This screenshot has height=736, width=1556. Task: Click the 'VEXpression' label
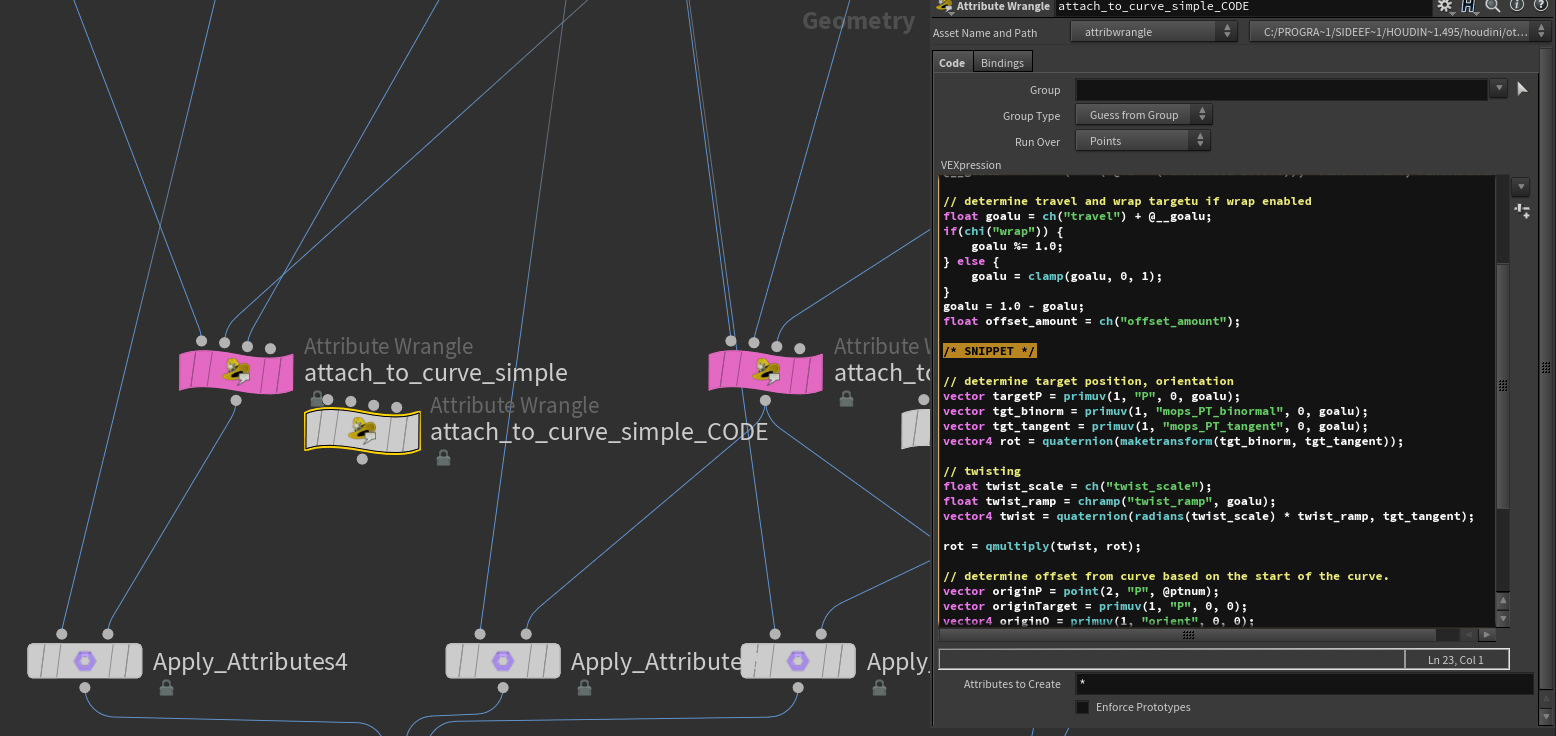point(971,165)
